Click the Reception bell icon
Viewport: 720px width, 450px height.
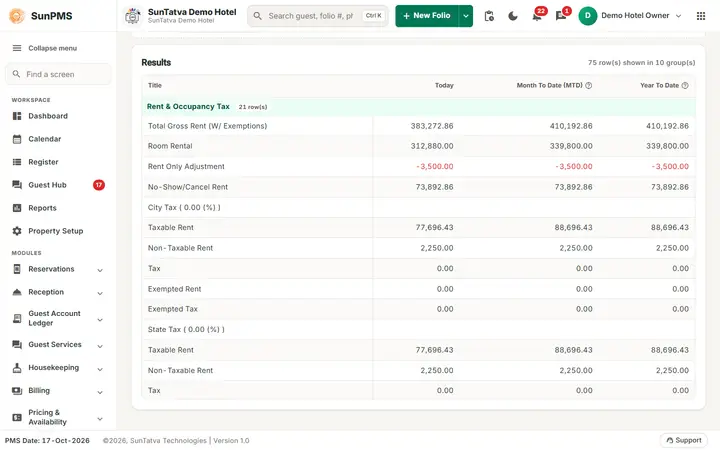tap(17, 292)
